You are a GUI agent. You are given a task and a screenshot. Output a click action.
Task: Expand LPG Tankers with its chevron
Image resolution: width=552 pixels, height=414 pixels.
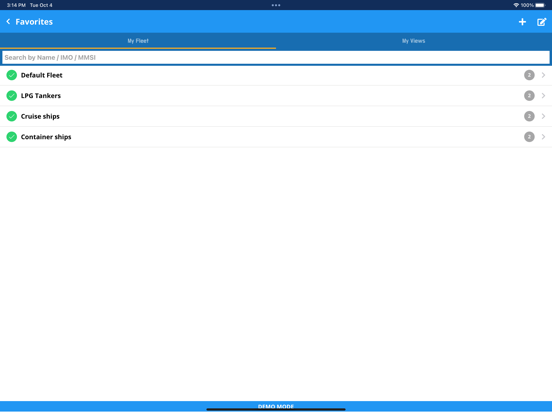coord(543,96)
